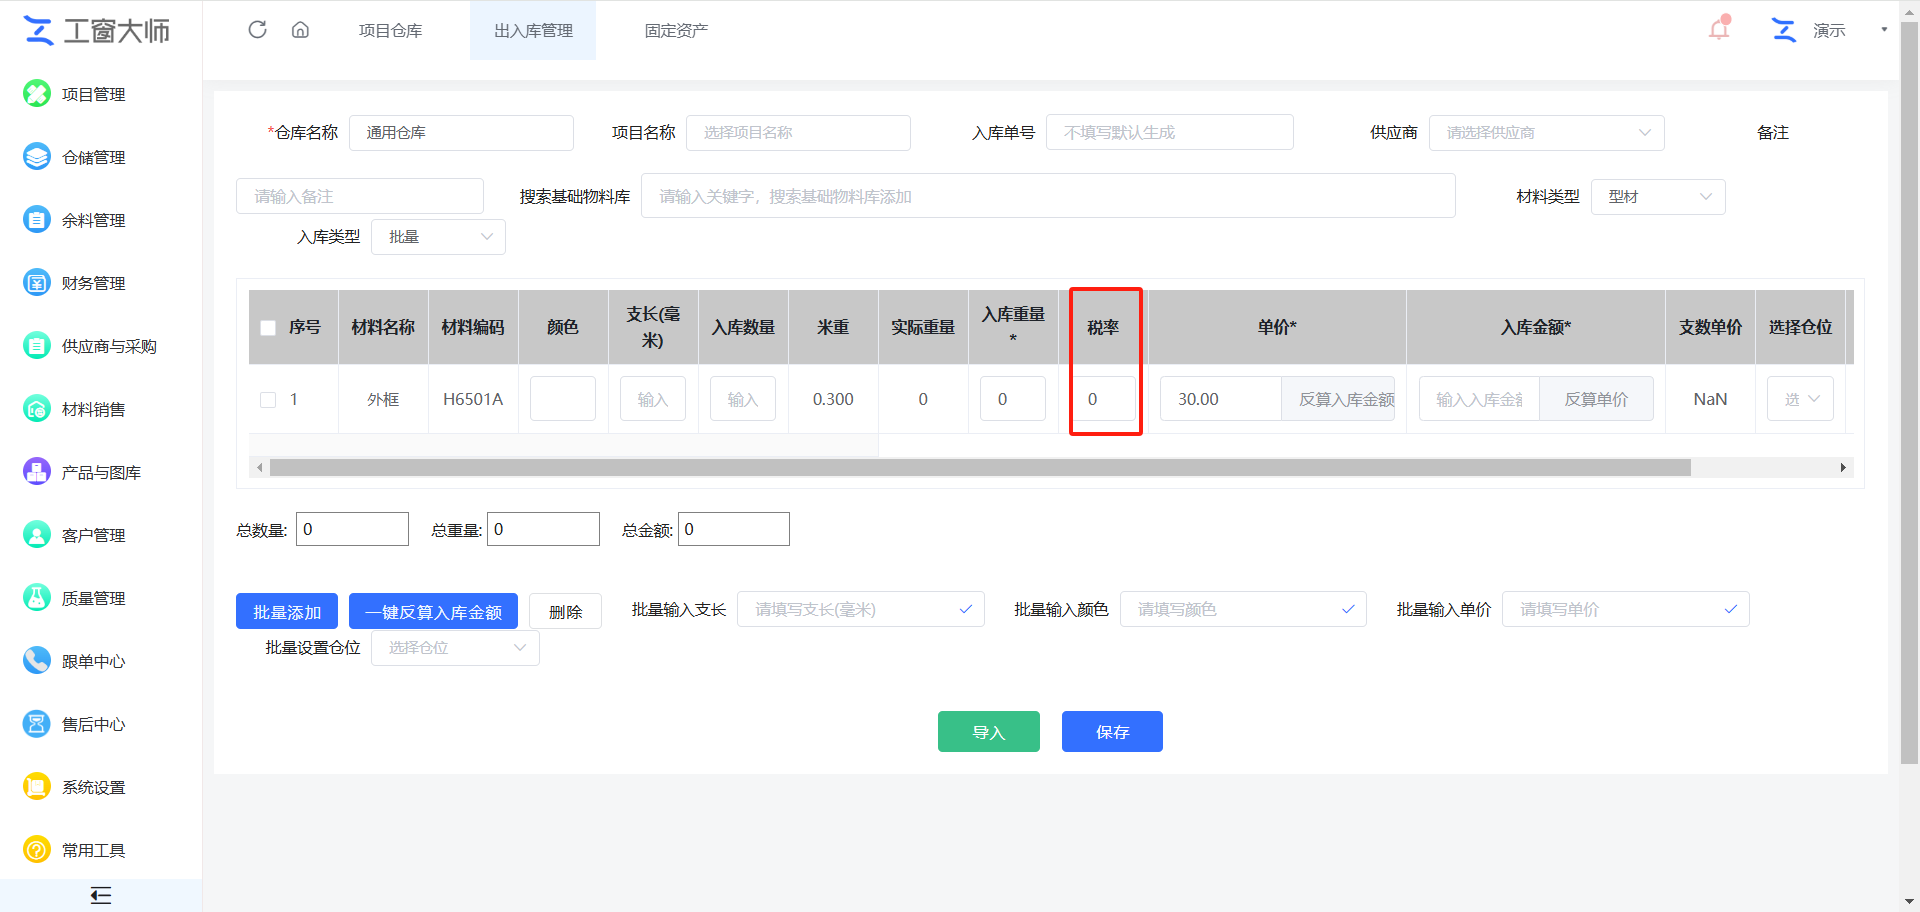Toggle the select-all checkbox in table header
The height and width of the screenshot is (912, 1920).
pos(268,328)
